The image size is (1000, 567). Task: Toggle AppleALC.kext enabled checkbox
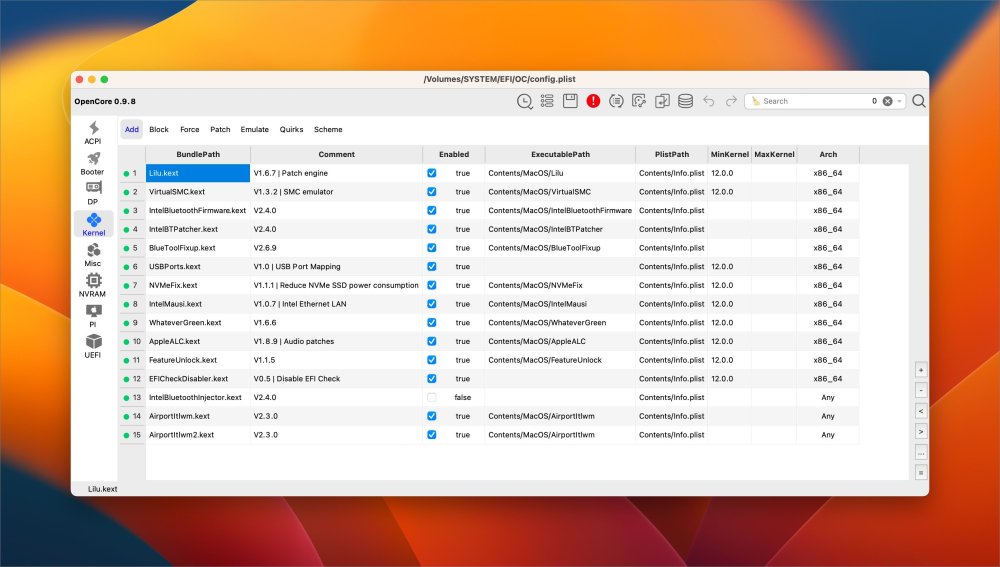pyautogui.click(x=432, y=341)
